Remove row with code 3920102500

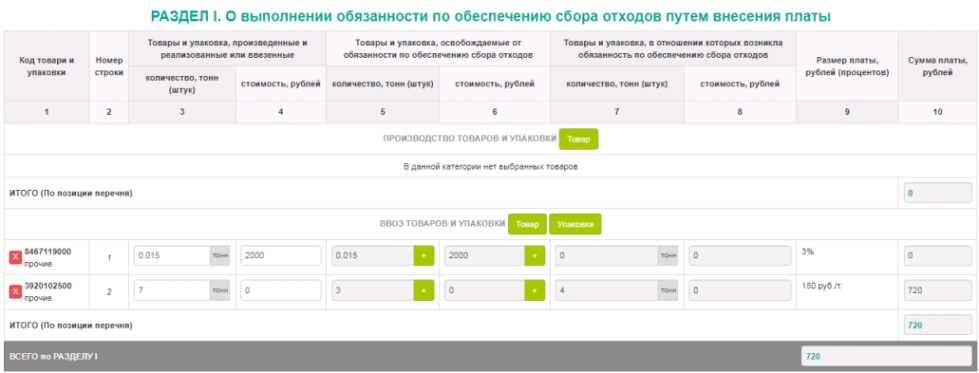(16, 291)
